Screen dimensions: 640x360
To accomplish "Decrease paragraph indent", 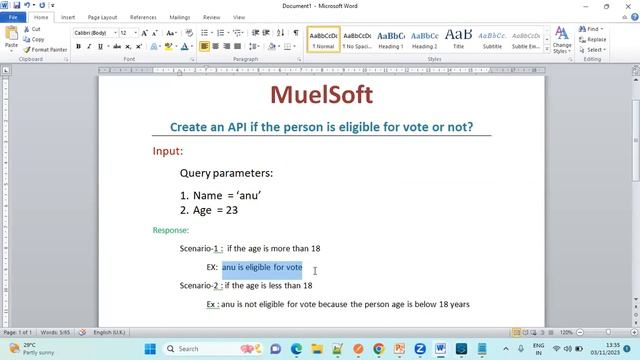I will pos(256,33).
